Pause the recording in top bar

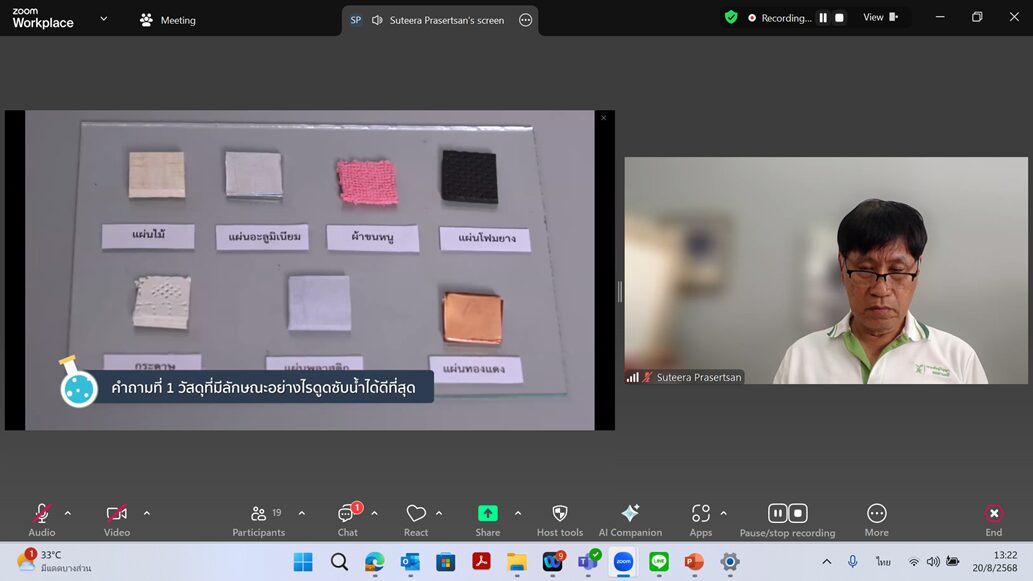tap(823, 18)
